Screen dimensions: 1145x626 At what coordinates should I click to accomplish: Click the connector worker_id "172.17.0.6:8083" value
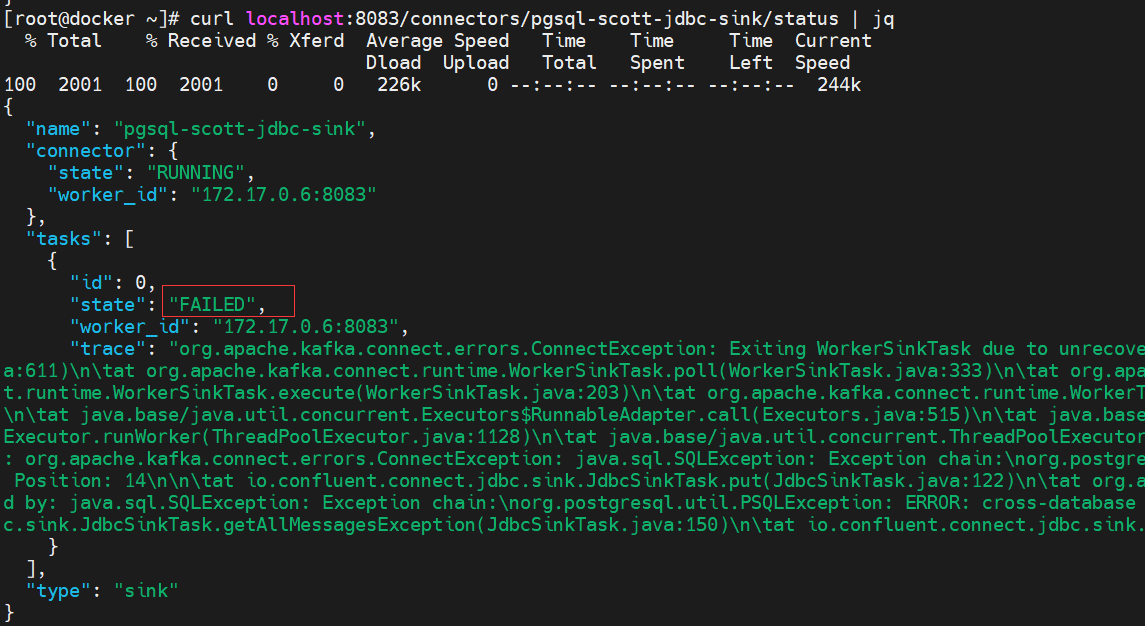pyautogui.click(x=283, y=194)
